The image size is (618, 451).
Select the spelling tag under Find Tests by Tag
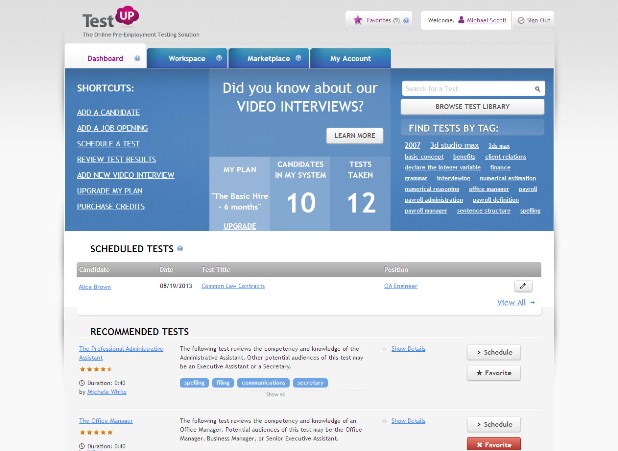coord(530,211)
